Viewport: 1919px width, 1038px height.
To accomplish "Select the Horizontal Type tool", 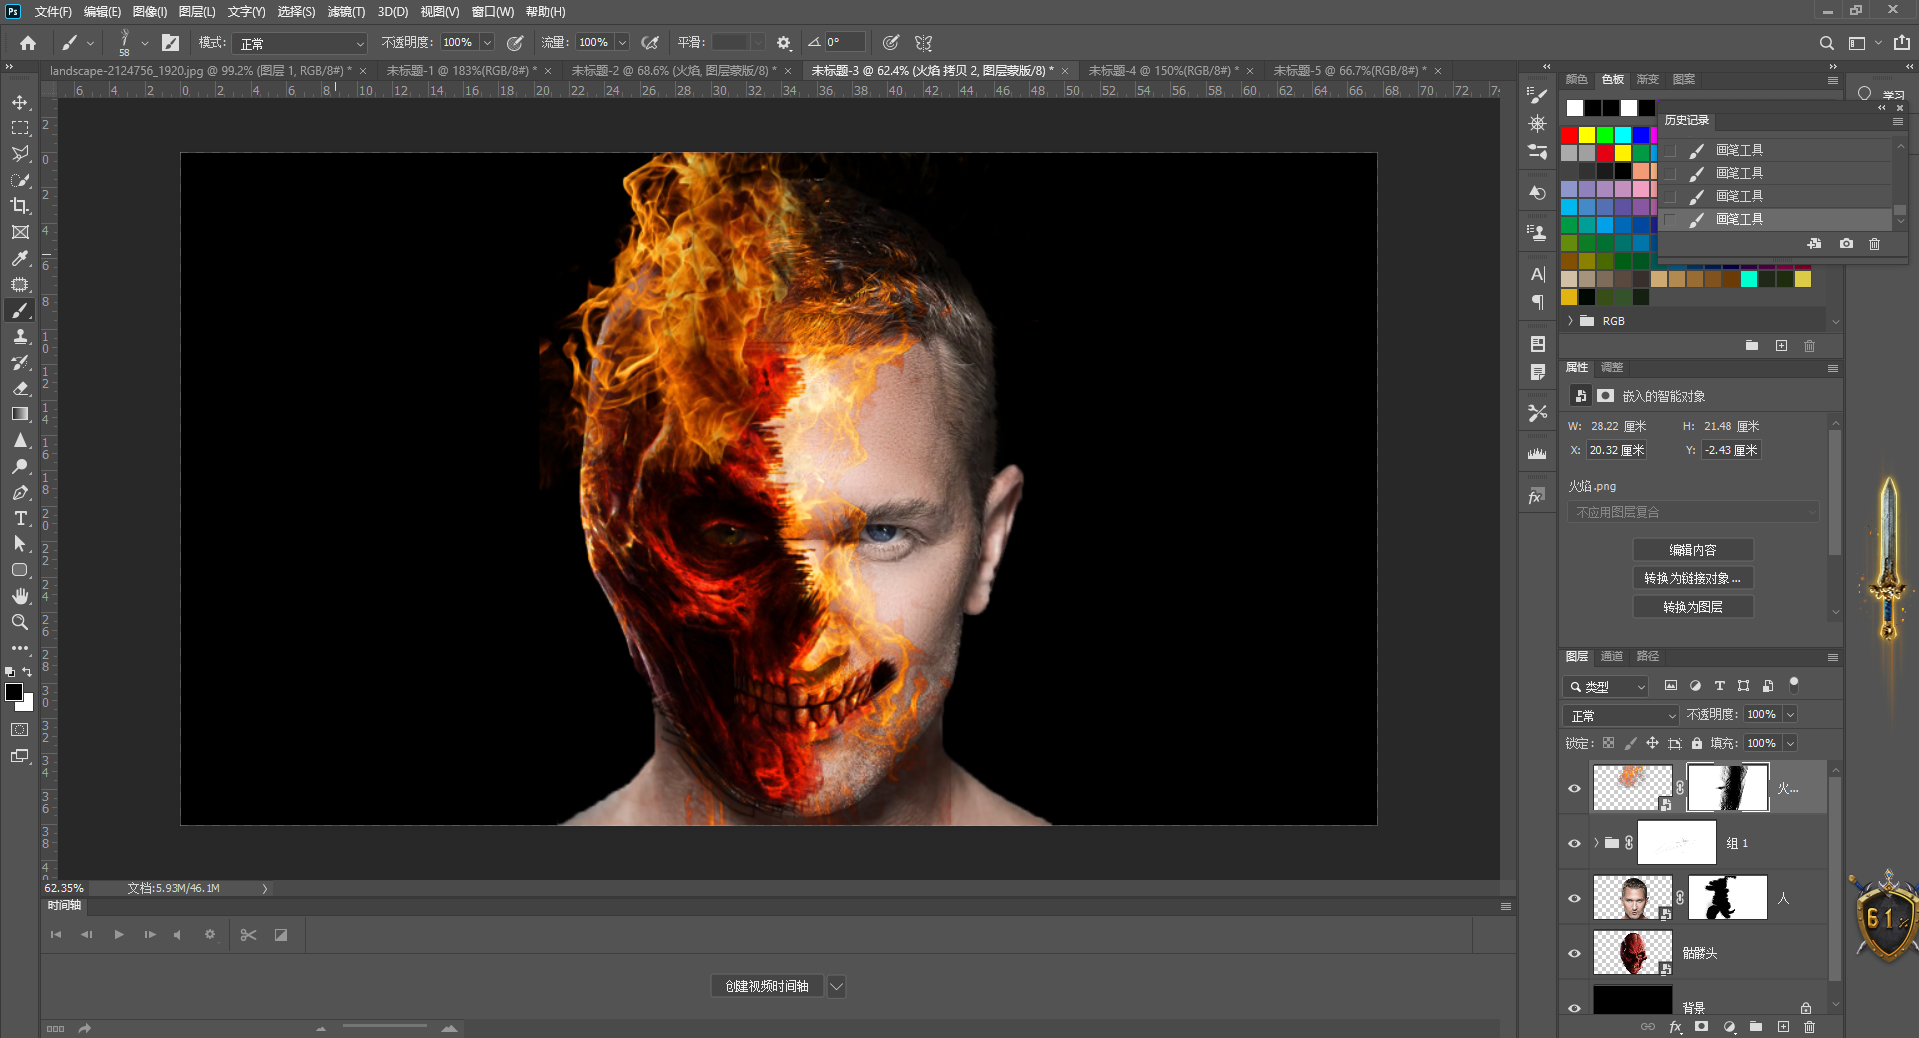I will point(20,518).
